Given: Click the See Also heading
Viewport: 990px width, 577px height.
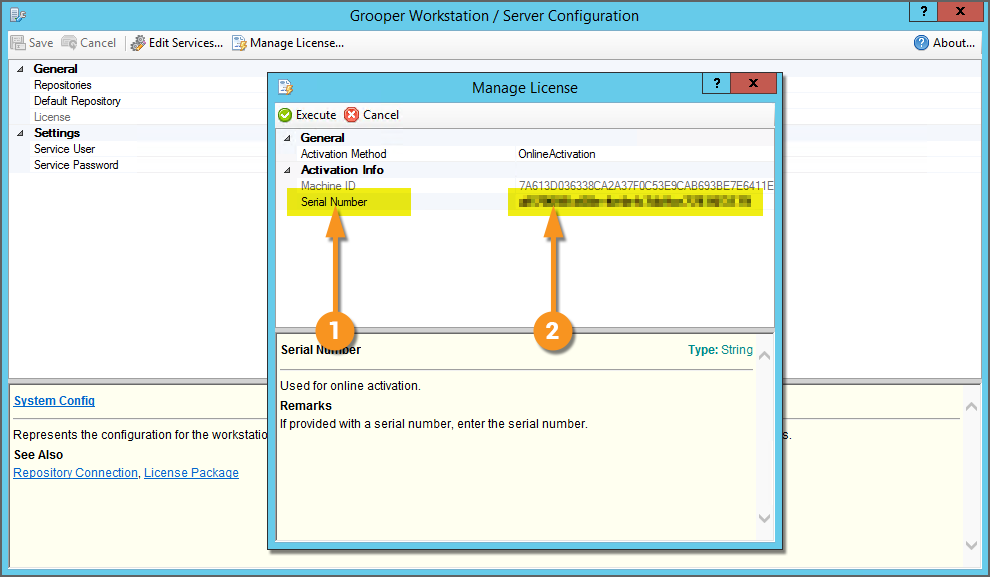Looking at the screenshot, I should pyautogui.click(x=39, y=455).
